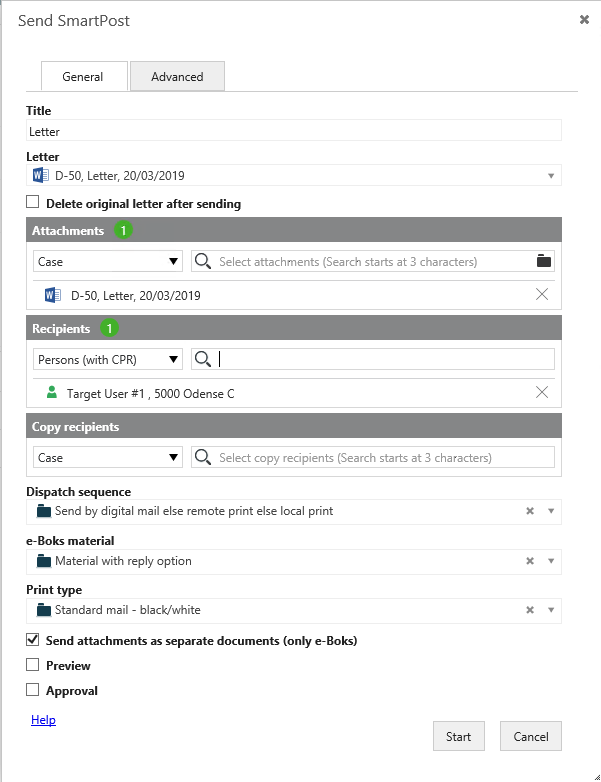The image size is (601, 782).
Task: Remove Target User #1 recipient
Action: [x=542, y=393]
